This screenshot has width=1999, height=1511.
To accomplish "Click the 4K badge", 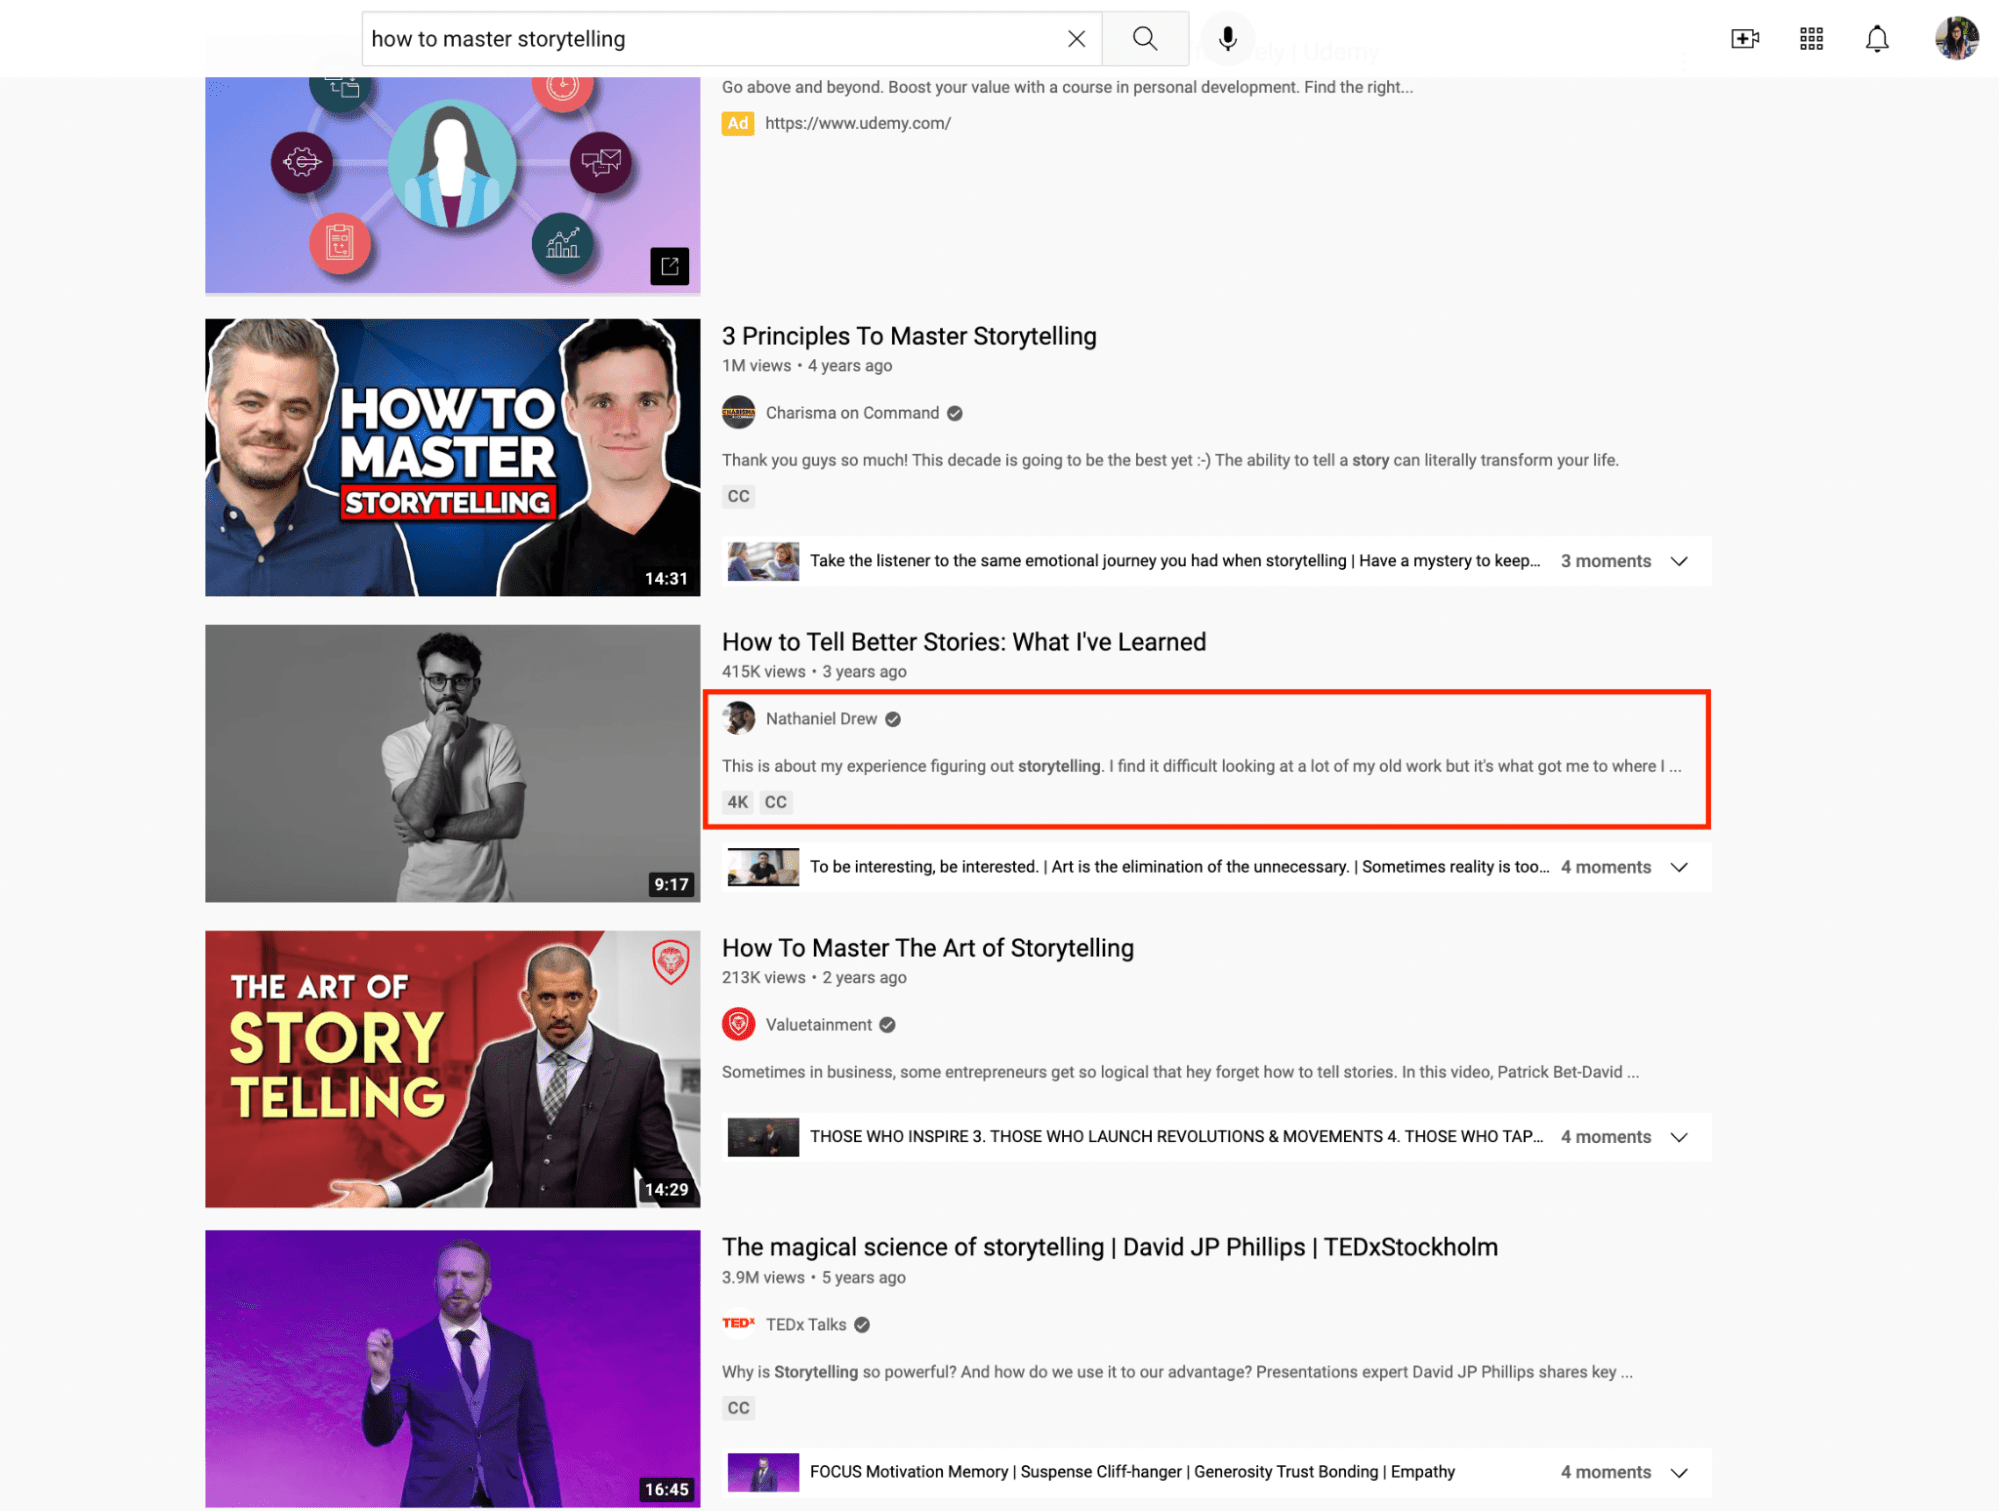I will coord(738,802).
